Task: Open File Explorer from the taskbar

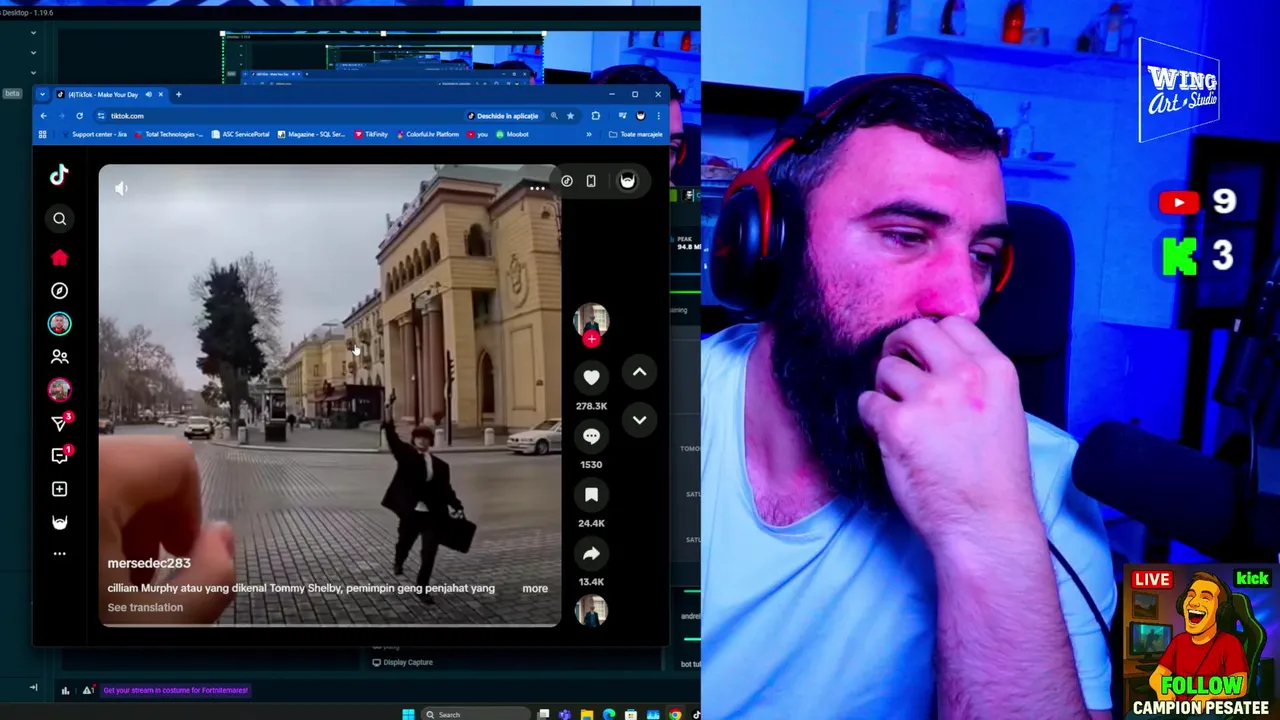Action: tap(587, 714)
